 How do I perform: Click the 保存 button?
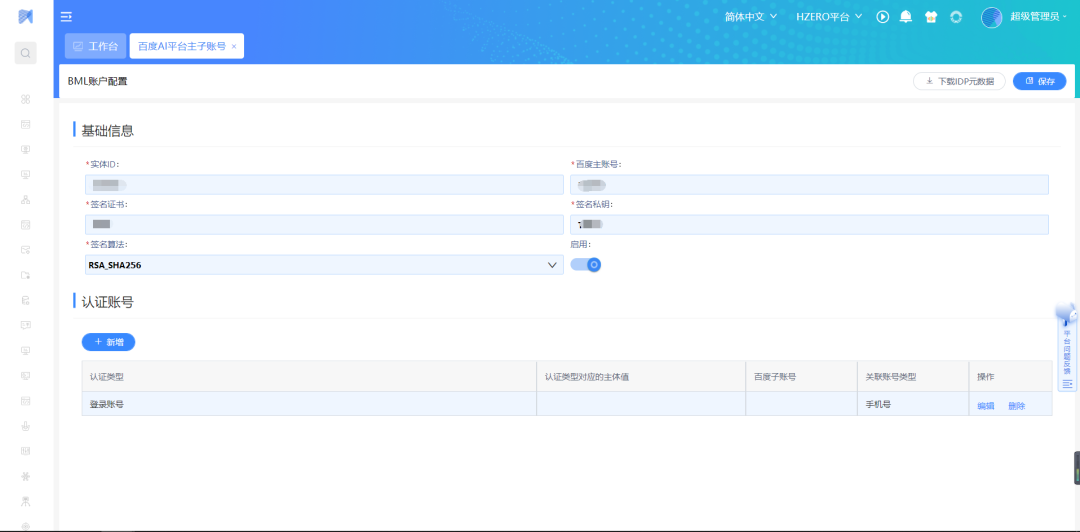(x=1039, y=82)
